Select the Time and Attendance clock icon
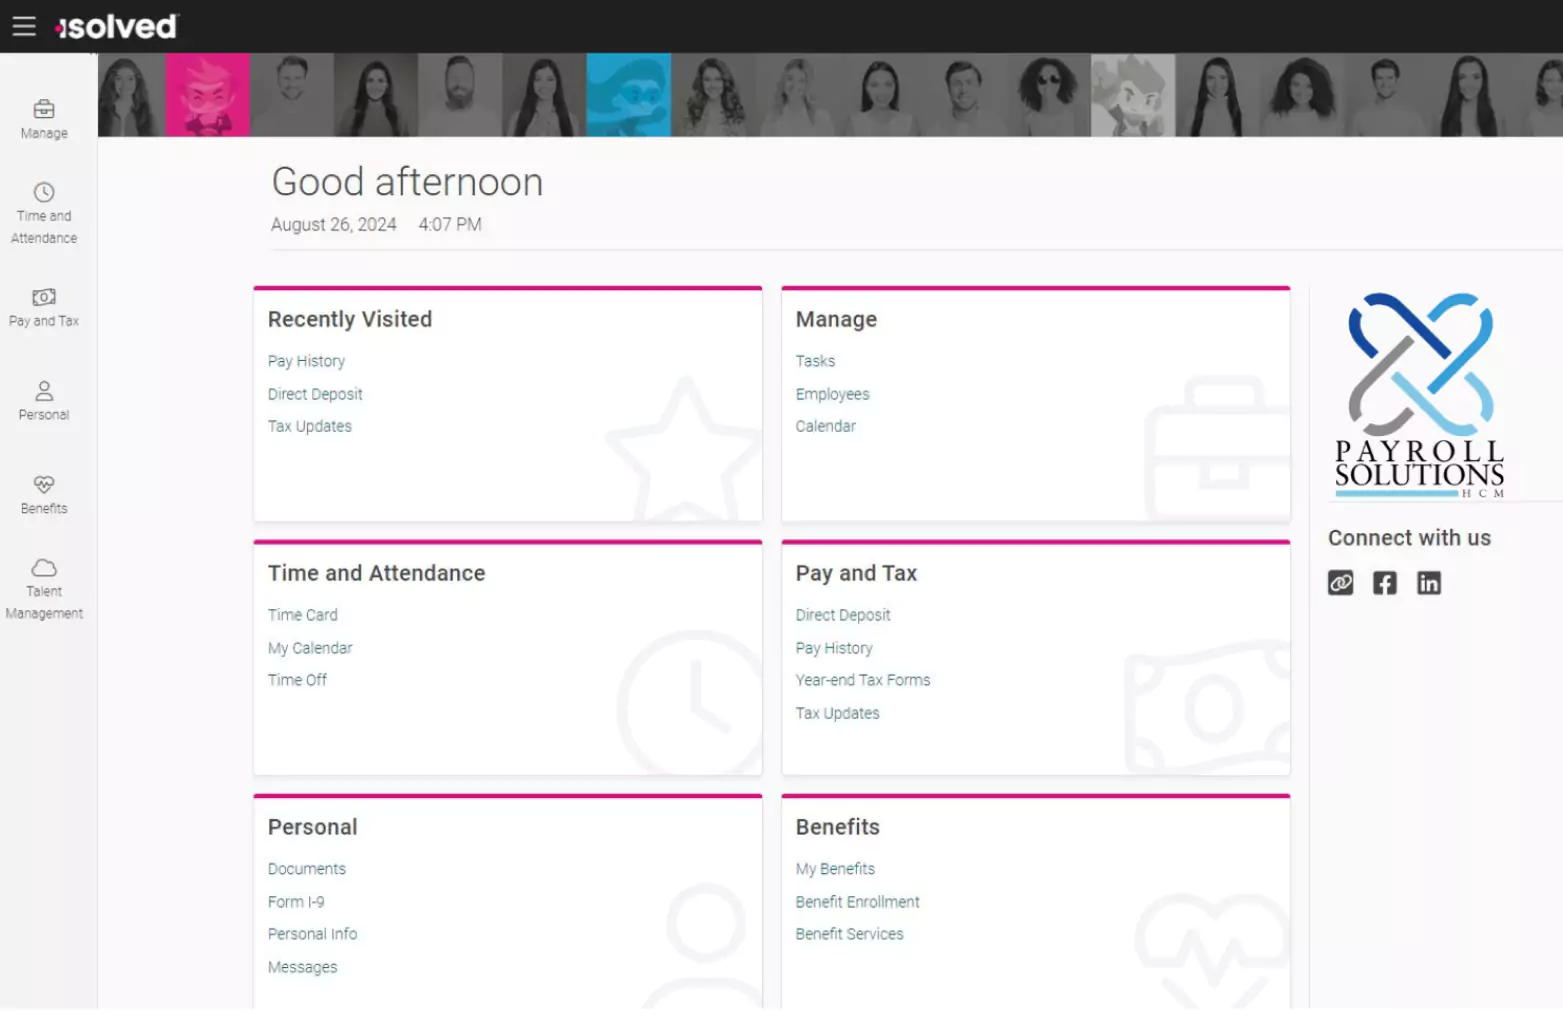Image resolution: width=1563 pixels, height=1018 pixels. tap(44, 192)
